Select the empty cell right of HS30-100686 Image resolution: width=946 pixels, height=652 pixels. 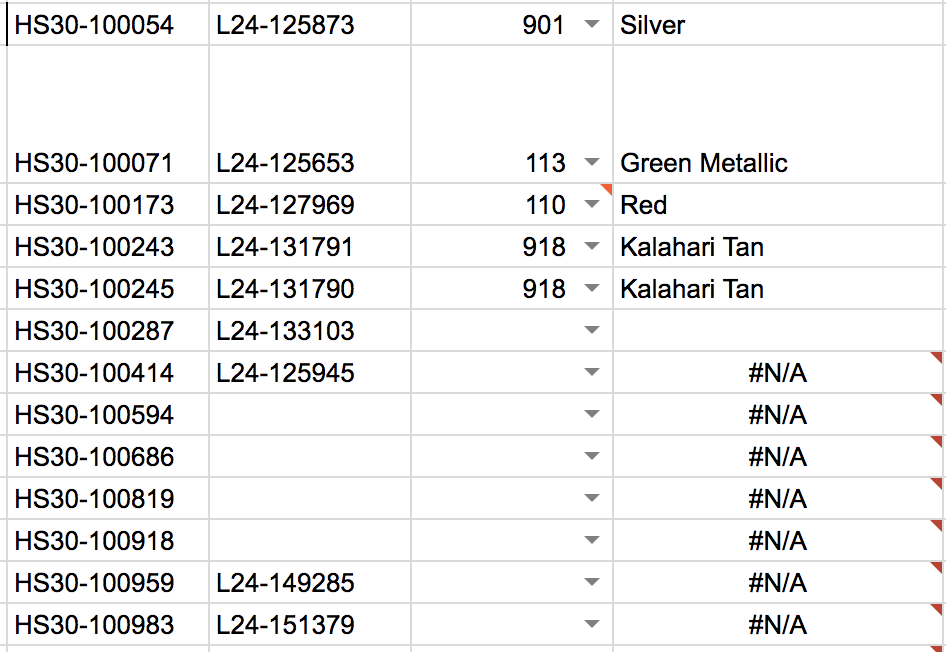click(x=310, y=457)
